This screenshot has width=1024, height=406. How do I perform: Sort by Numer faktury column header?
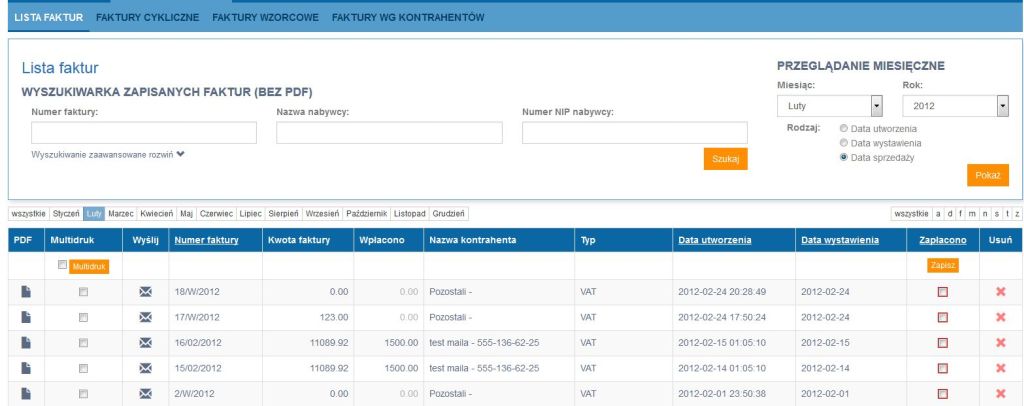point(206,240)
